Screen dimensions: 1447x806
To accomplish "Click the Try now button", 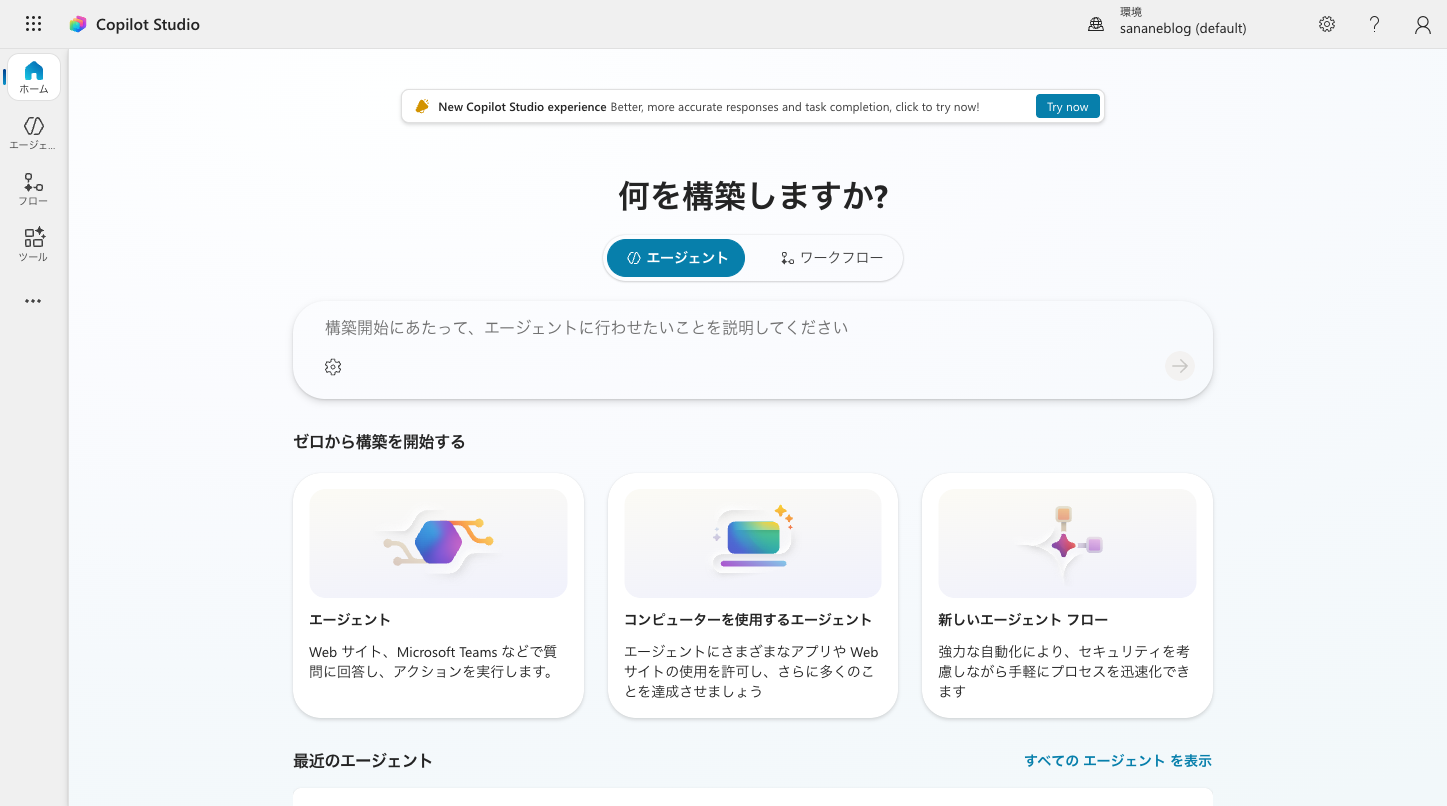I will (x=1068, y=106).
